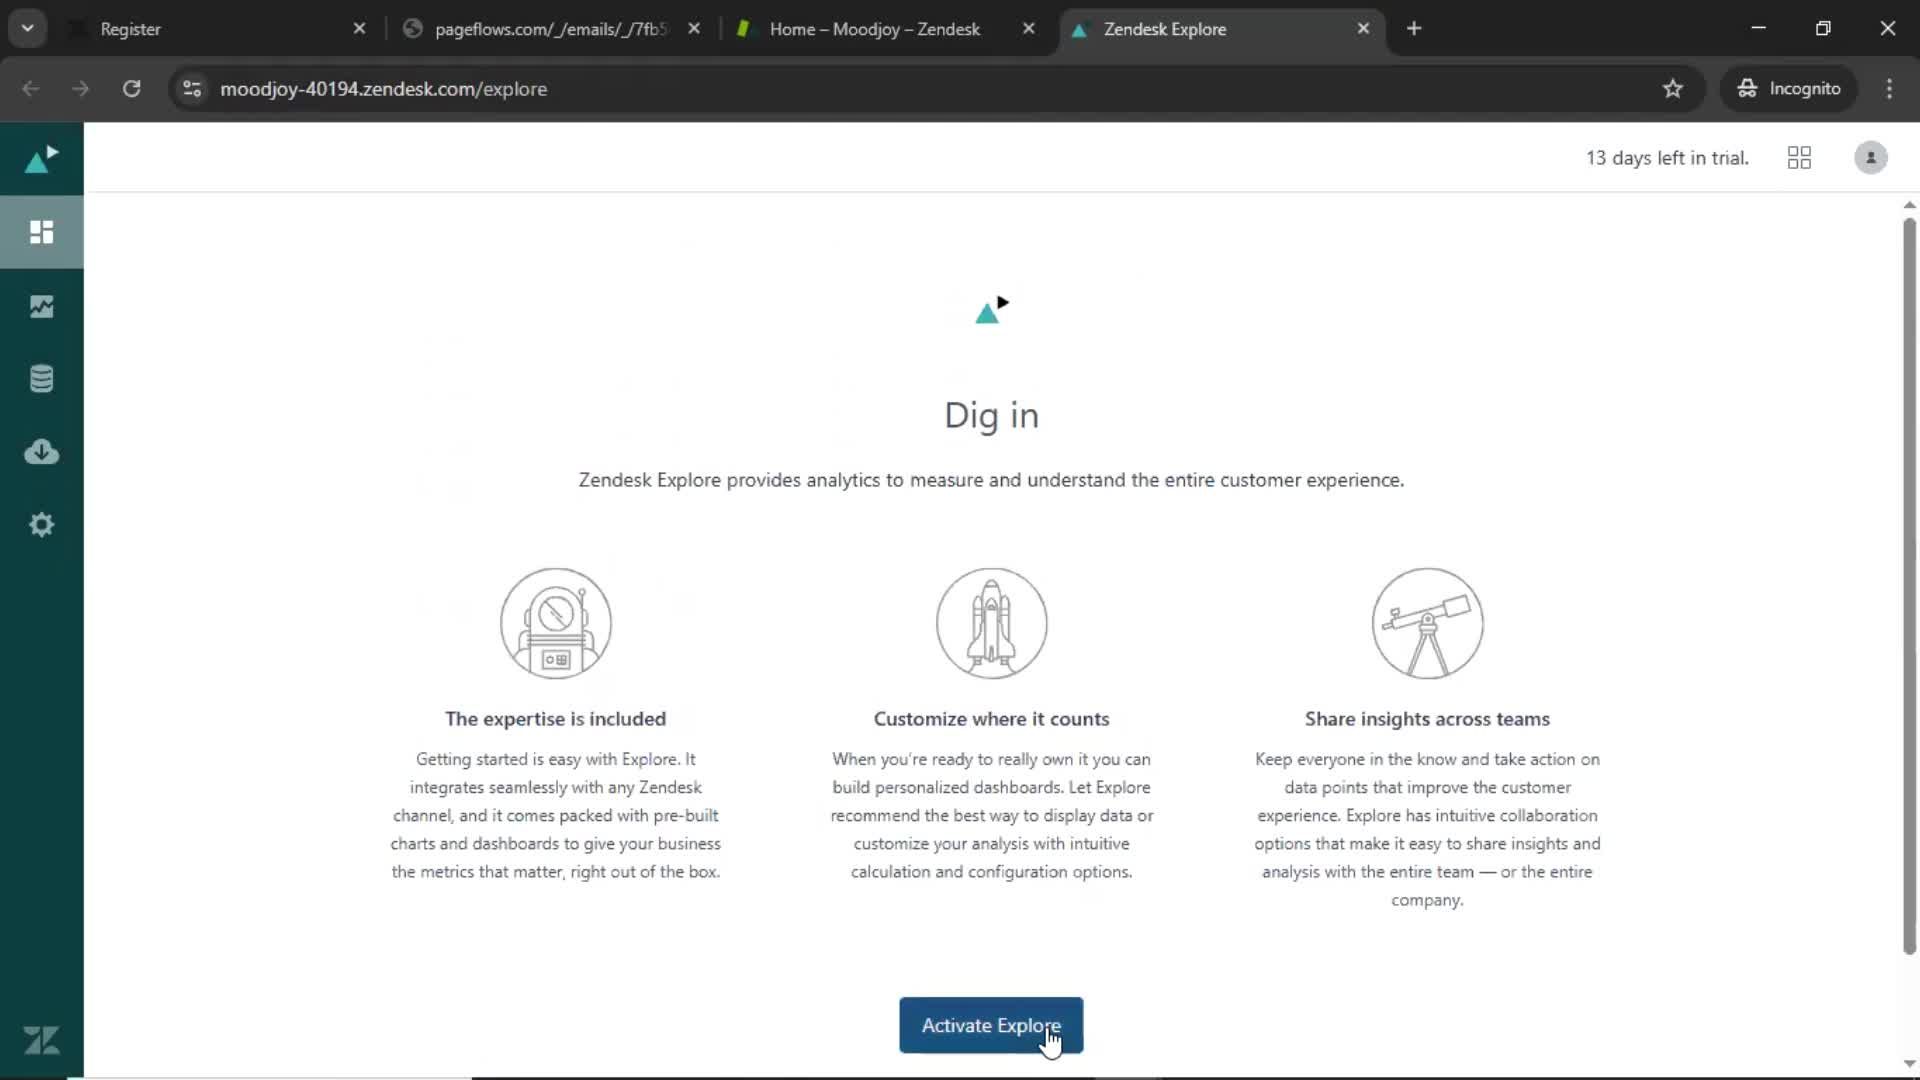The width and height of the screenshot is (1920, 1080).
Task: Reload the page with refresh icon
Action: click(x=131, y=89)
